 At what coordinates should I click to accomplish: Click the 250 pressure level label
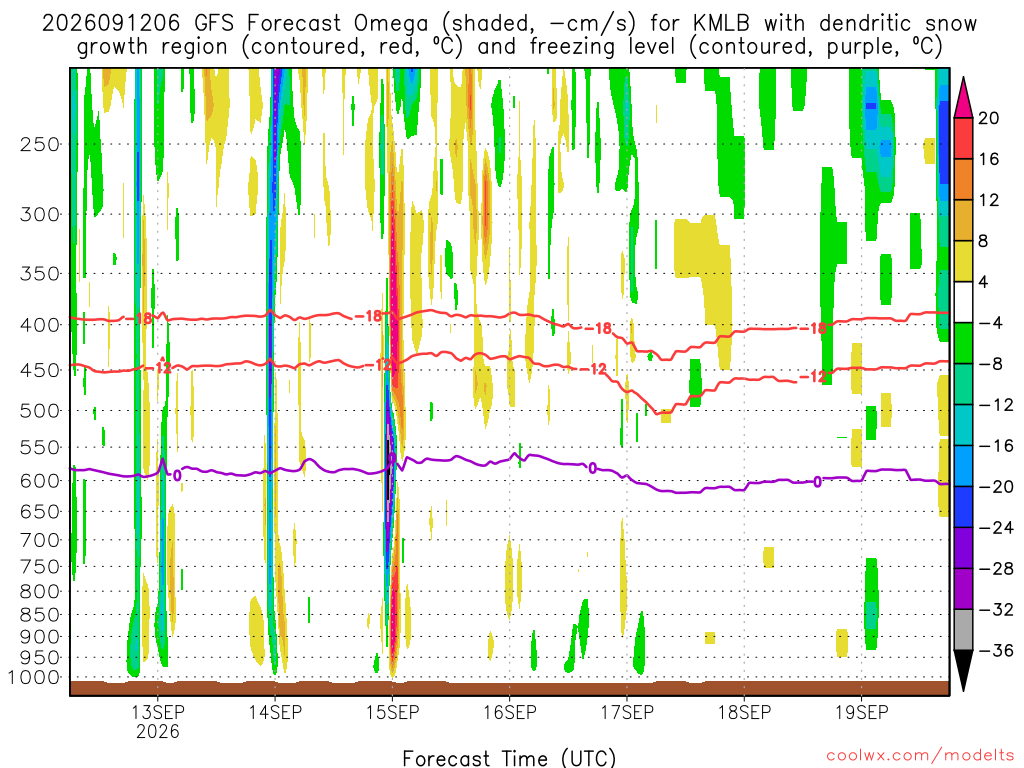(x=40, y=144)
